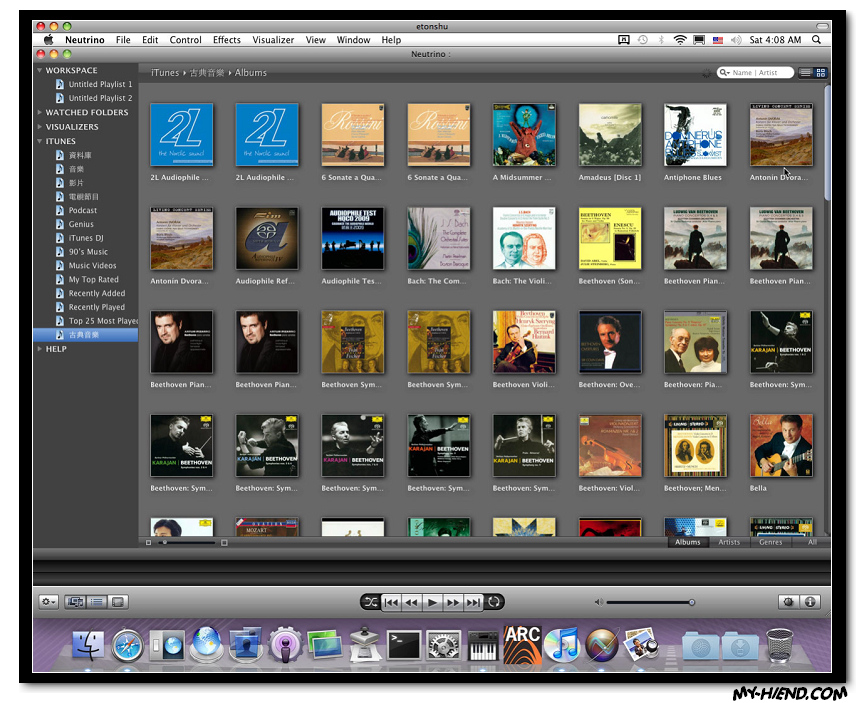Expand the VISUALIZERS section
865x703 pixels.
click(40, 126)
